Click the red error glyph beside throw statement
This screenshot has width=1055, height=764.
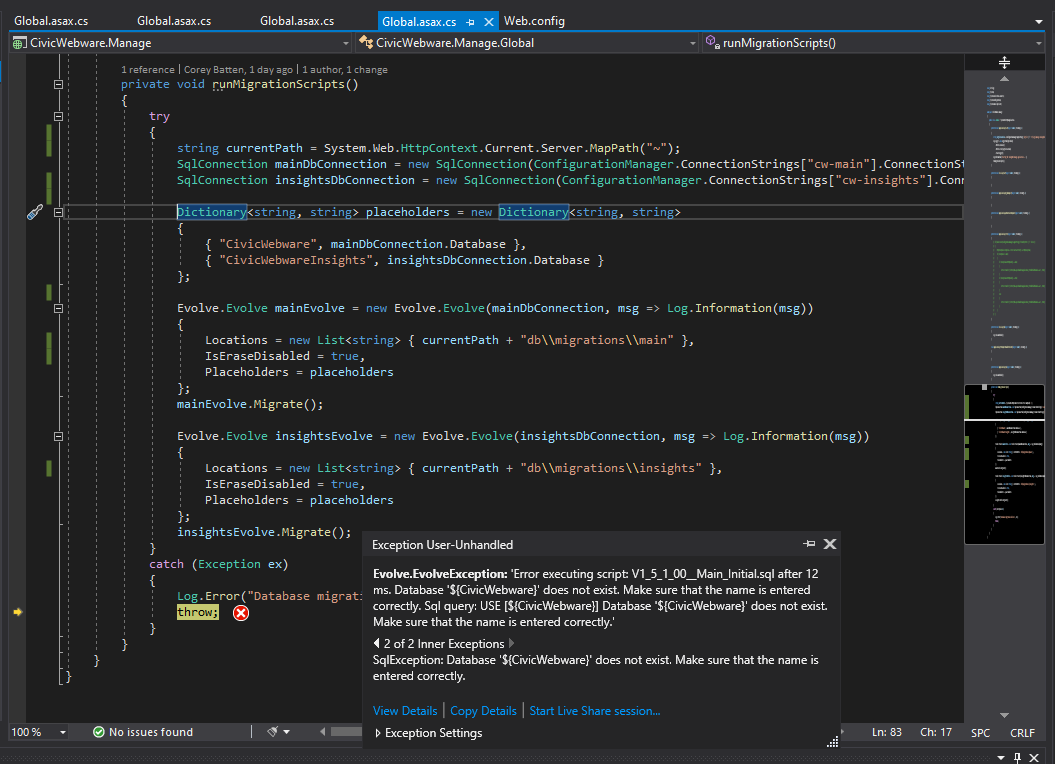click(x=240, y=612)
